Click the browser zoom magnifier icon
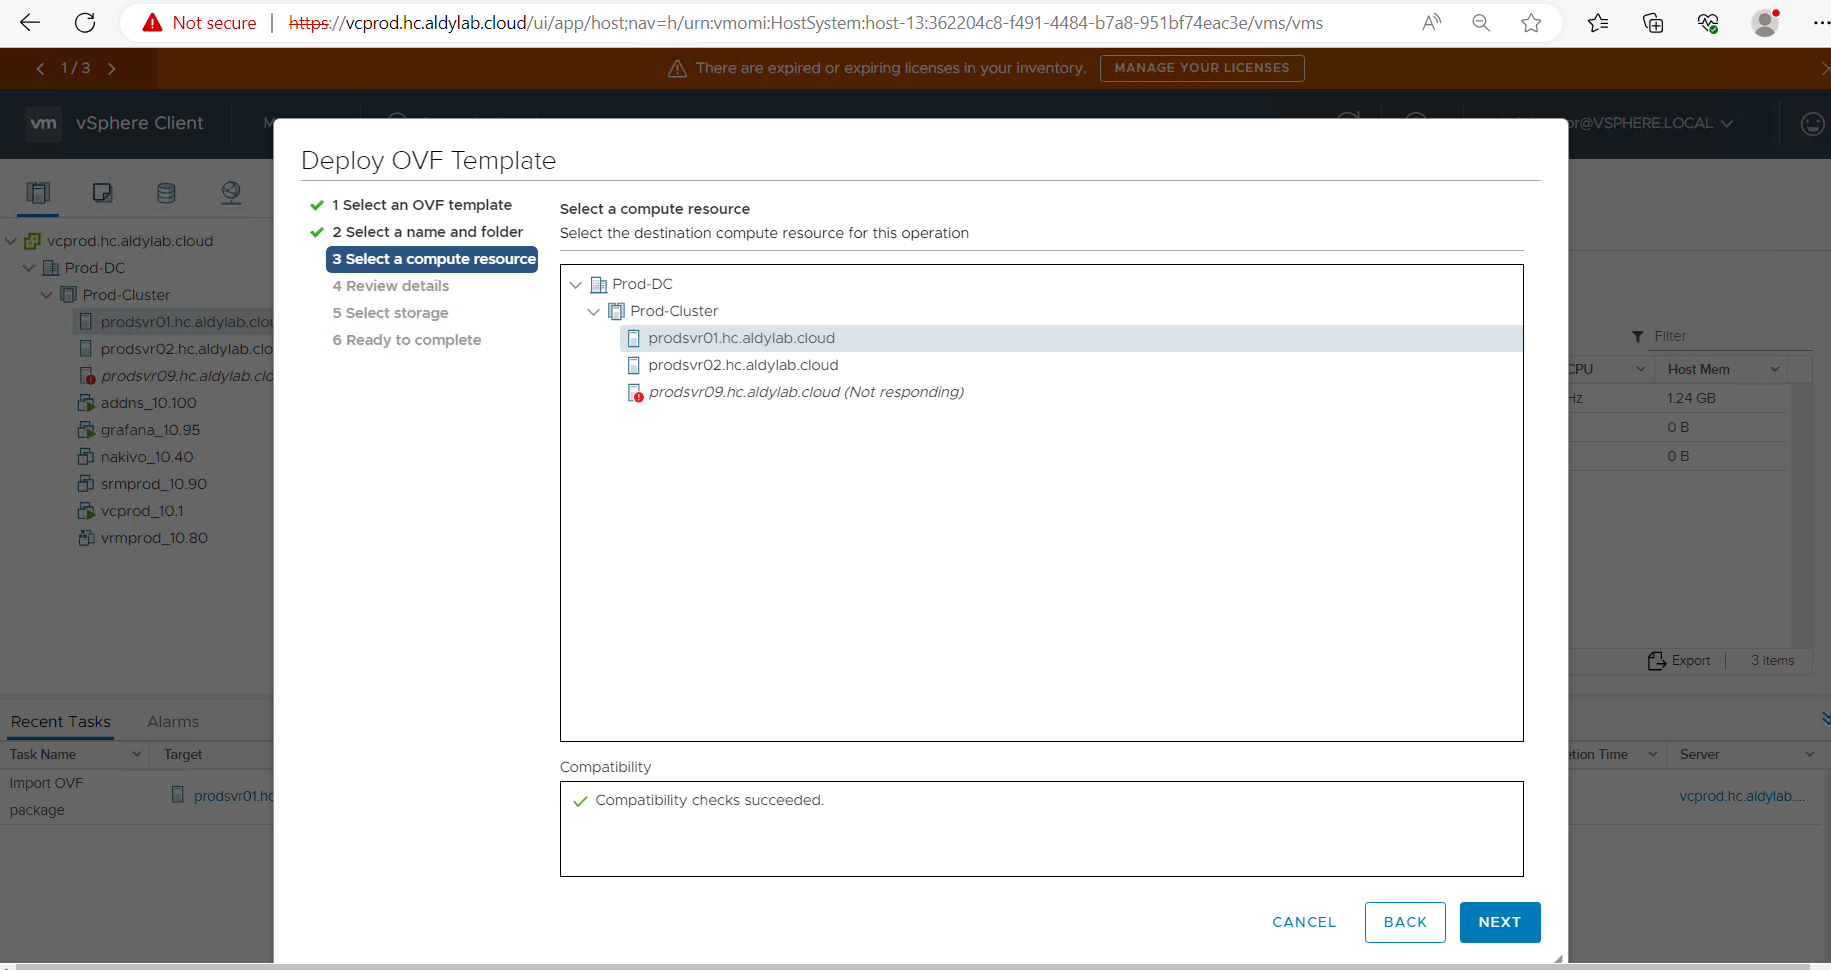This screenshot has width=1831, height=970. point(1481,23)
